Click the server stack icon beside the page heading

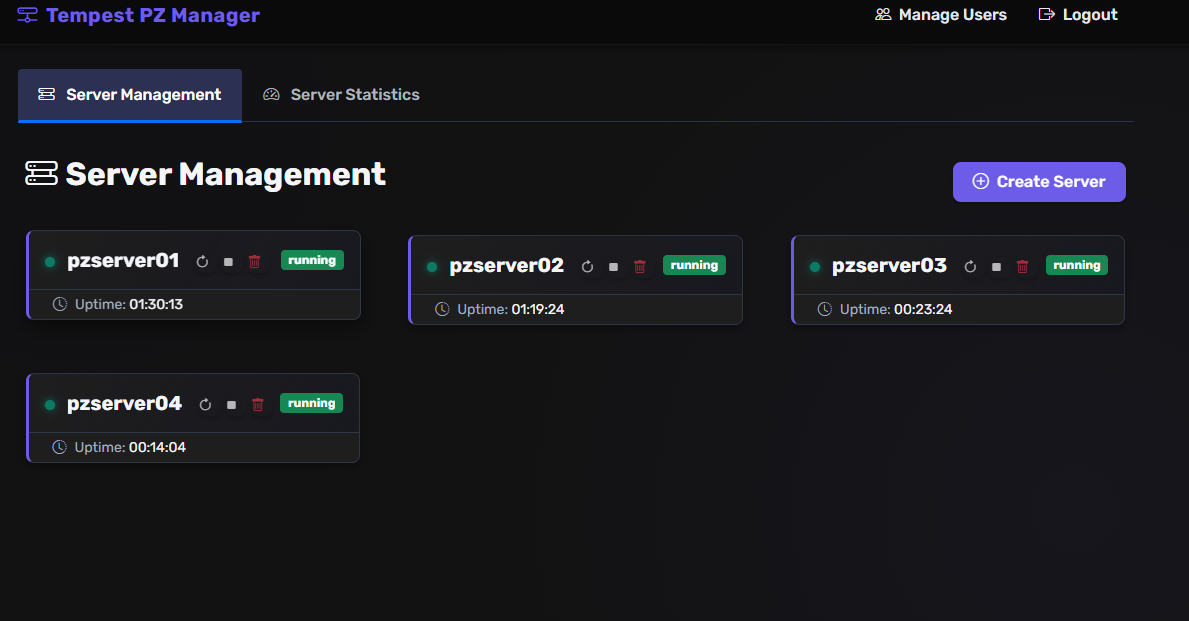pos(41,173)
